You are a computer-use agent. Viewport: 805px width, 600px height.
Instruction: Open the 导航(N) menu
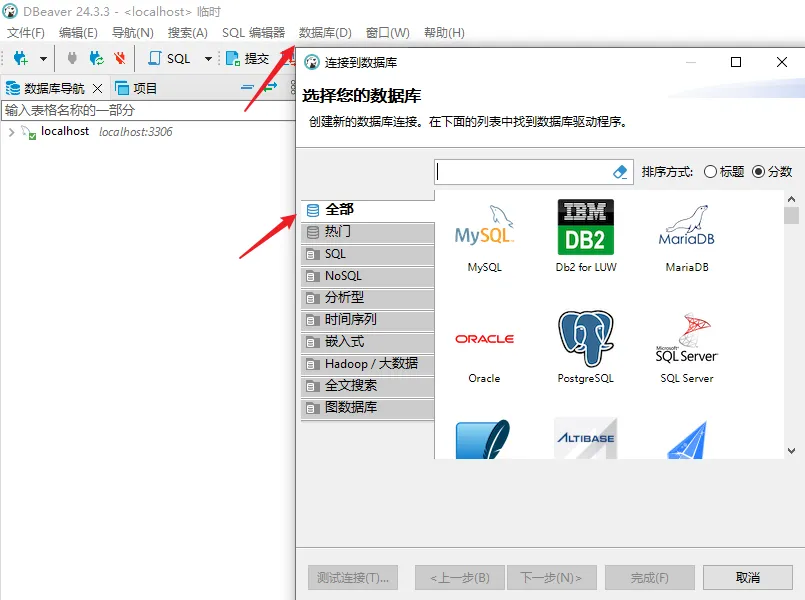coord(132,33)
